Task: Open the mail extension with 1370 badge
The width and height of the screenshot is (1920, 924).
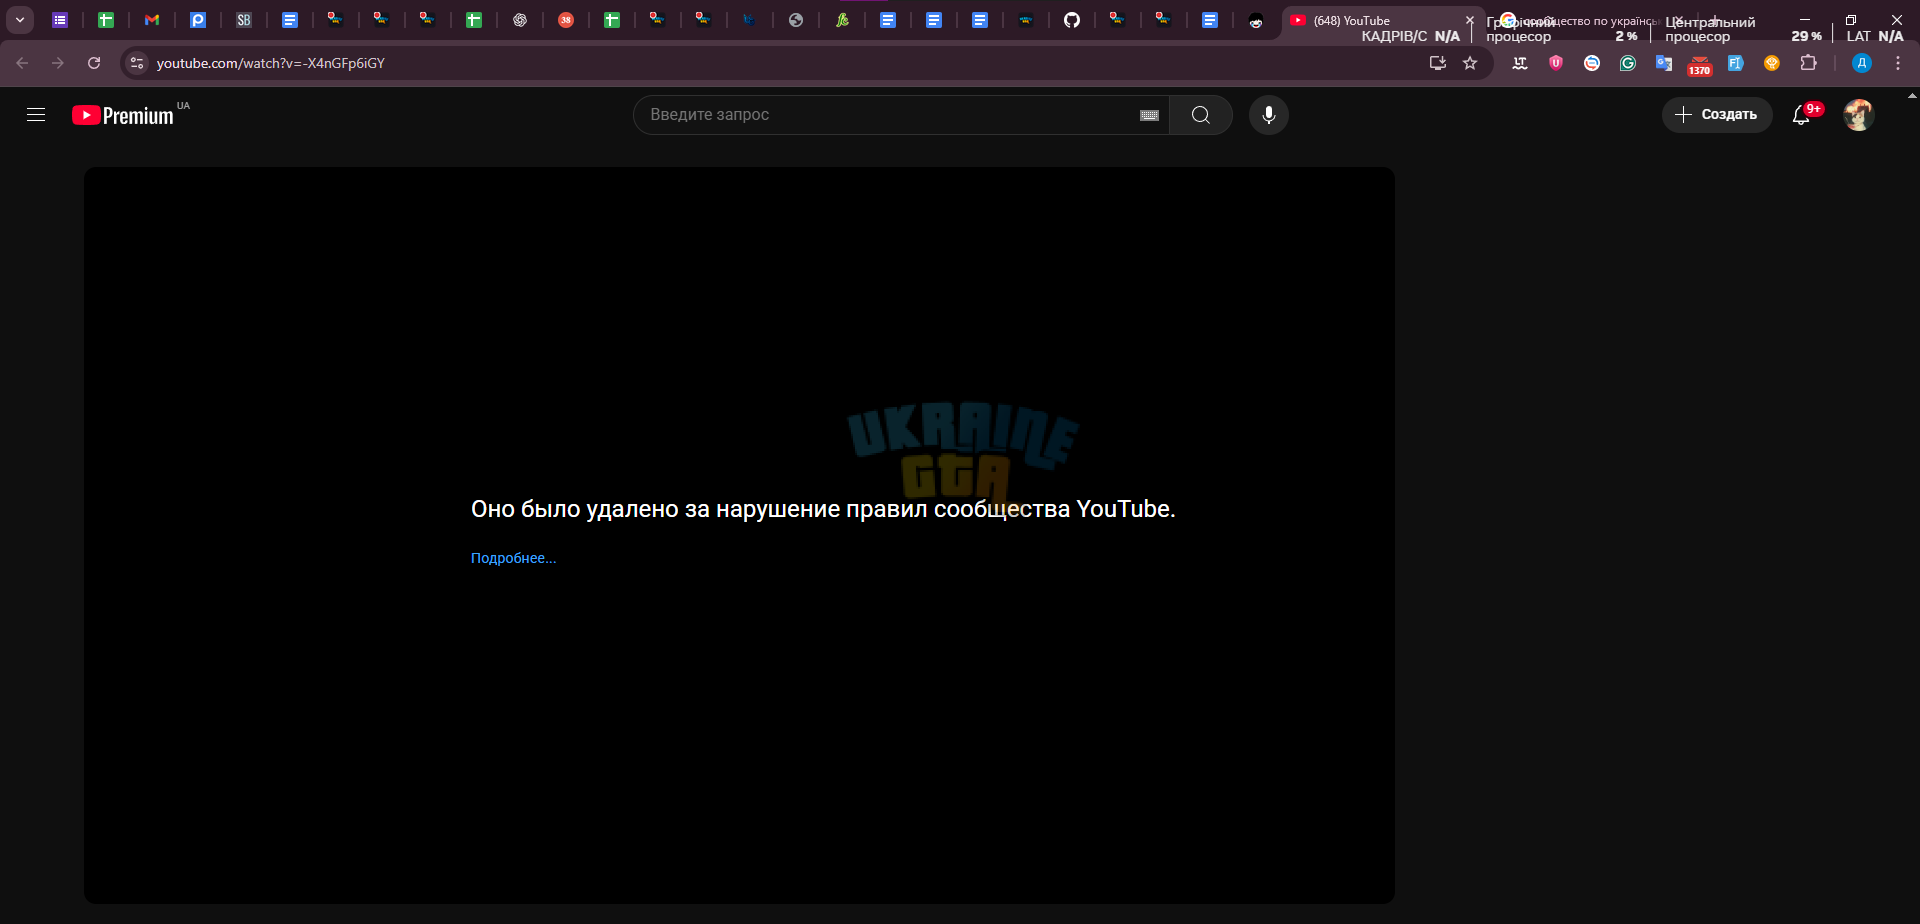Action: [1700, 65]
